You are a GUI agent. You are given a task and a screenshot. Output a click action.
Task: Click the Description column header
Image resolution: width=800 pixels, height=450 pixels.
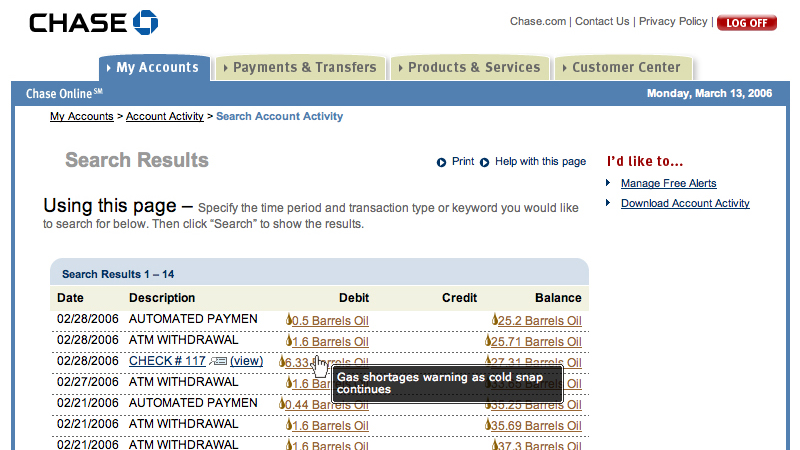162,298
